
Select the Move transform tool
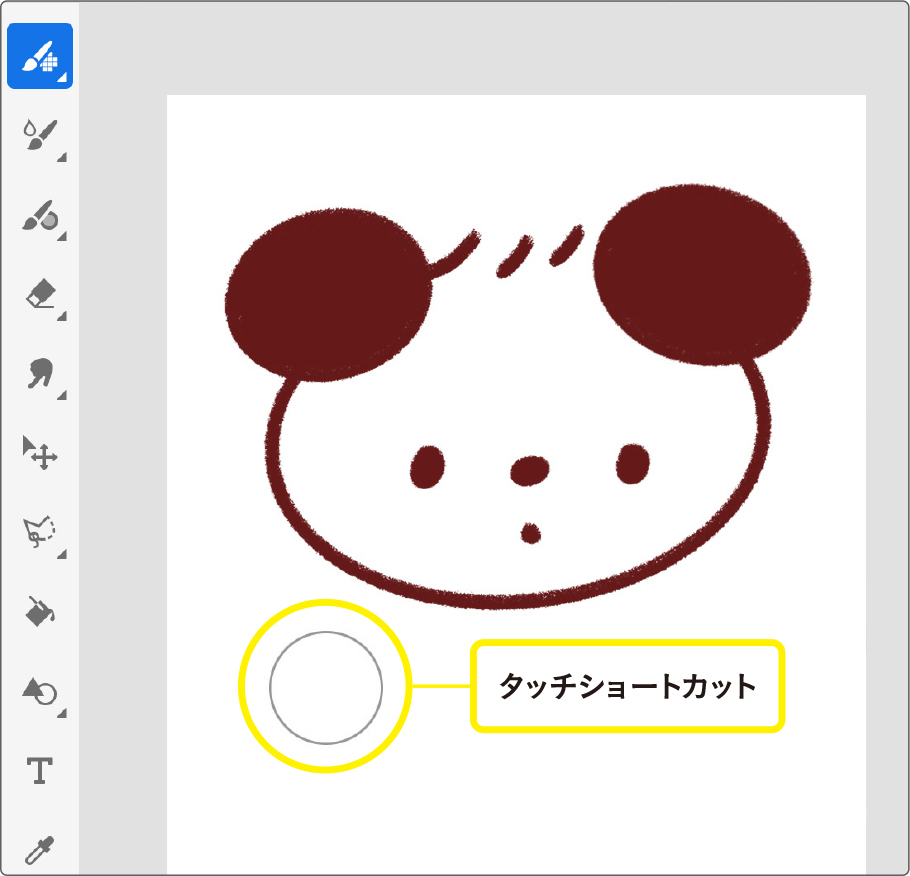coord(39,453)
